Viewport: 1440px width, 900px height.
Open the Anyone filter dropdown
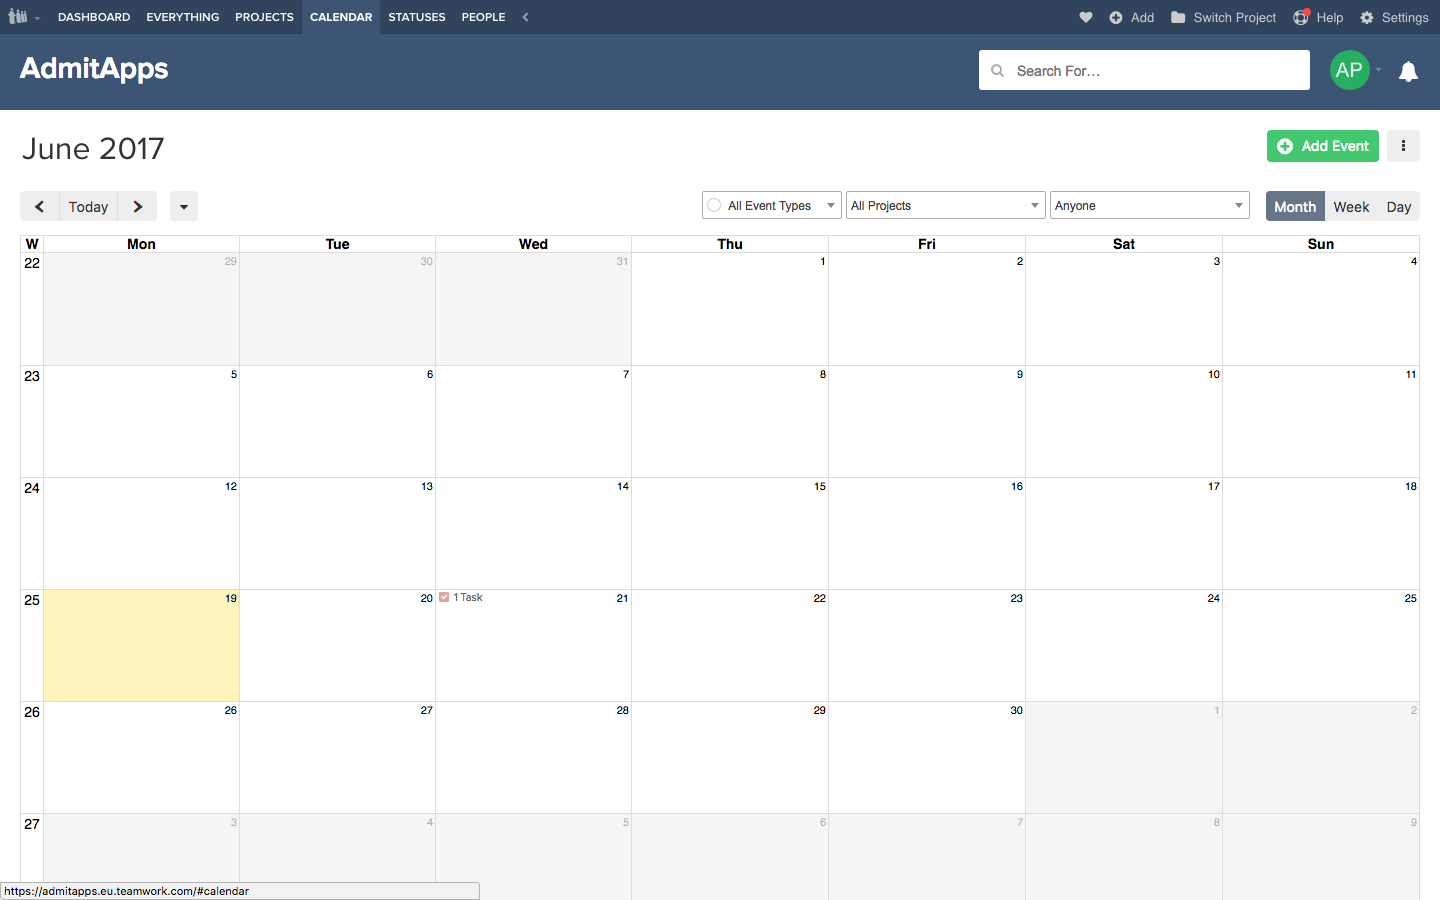1150,205
